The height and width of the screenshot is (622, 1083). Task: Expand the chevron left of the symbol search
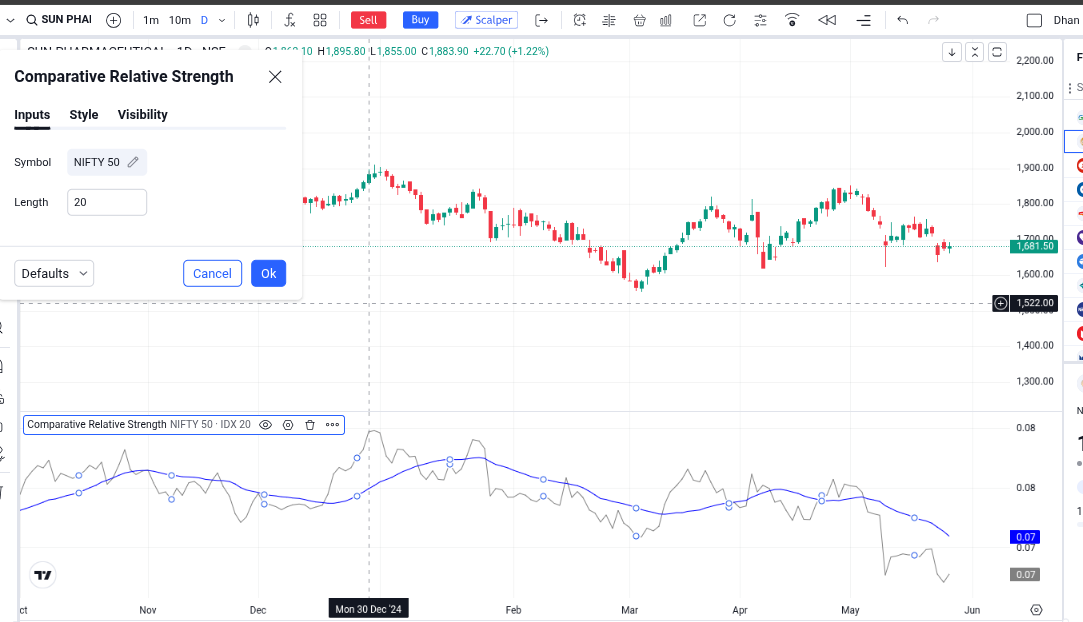(x=10, y=21)
